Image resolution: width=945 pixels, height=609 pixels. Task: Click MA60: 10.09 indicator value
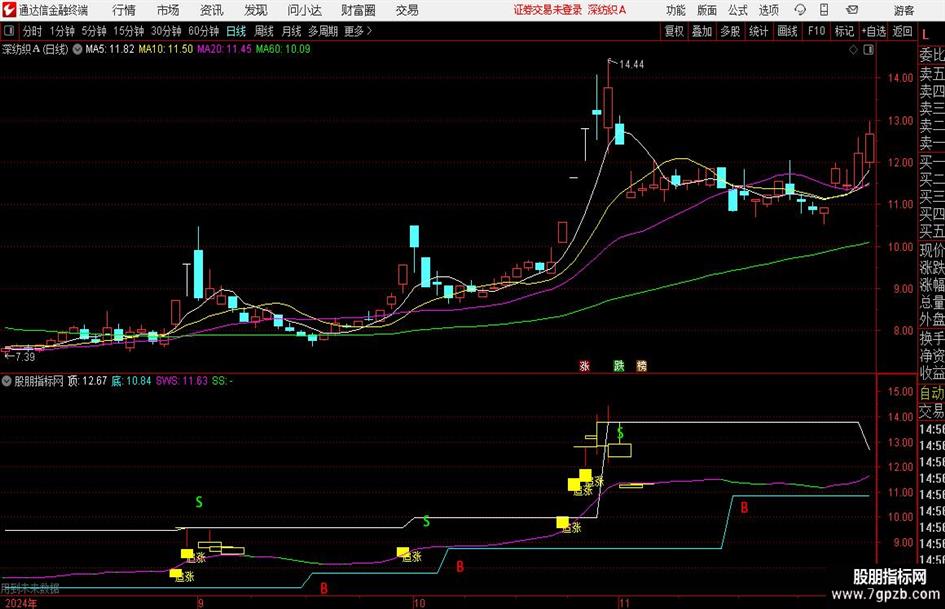point(283,49)
